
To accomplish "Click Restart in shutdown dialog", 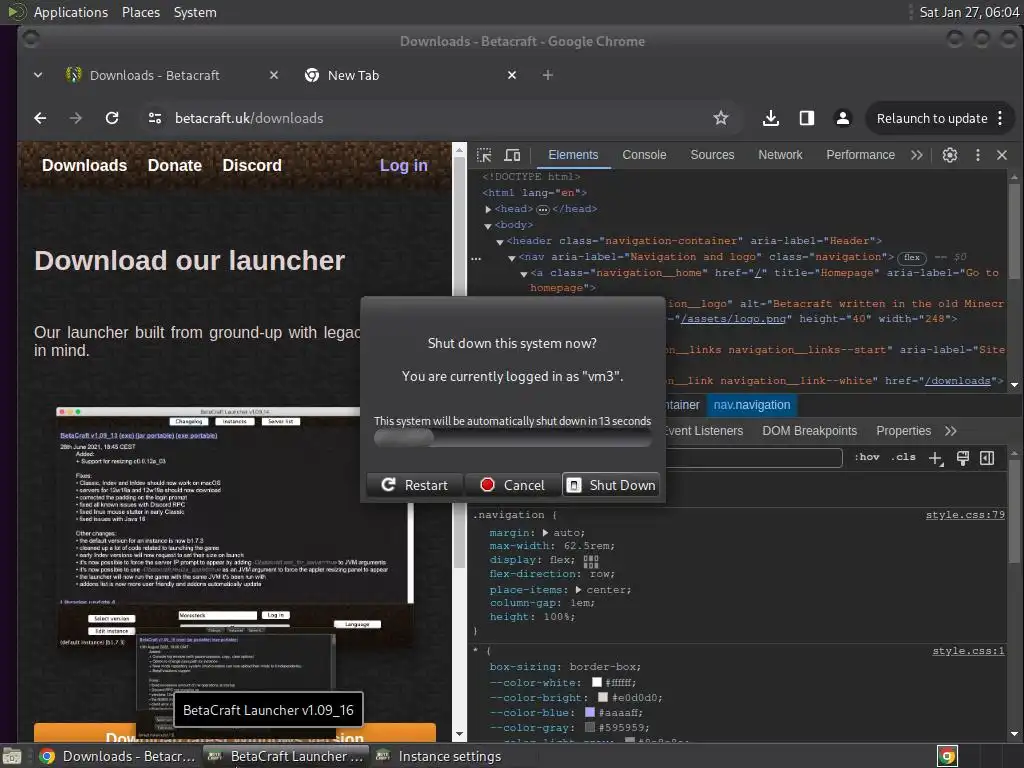I will [415, 485].
